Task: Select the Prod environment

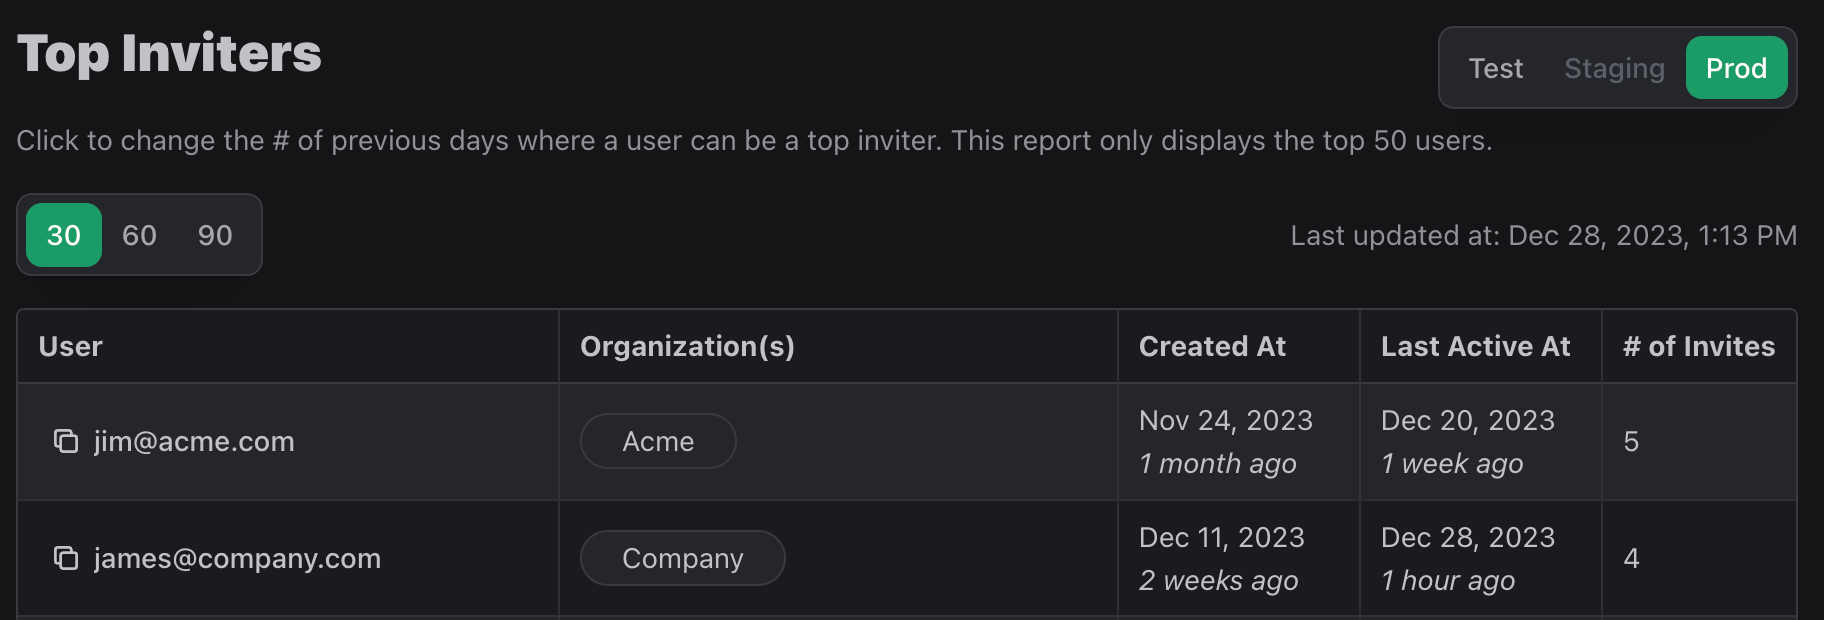Action: coord(1736,68)
